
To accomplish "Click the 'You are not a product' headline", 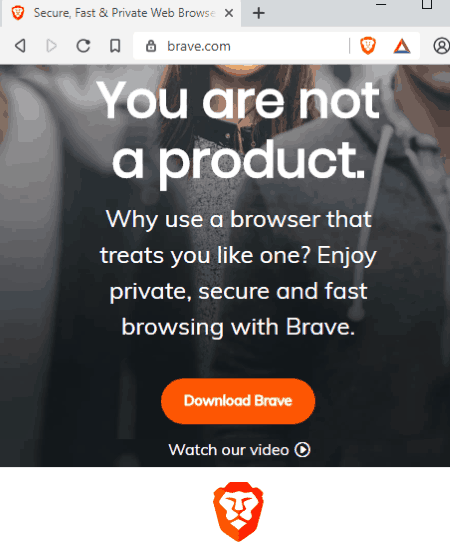I will 238,130.
